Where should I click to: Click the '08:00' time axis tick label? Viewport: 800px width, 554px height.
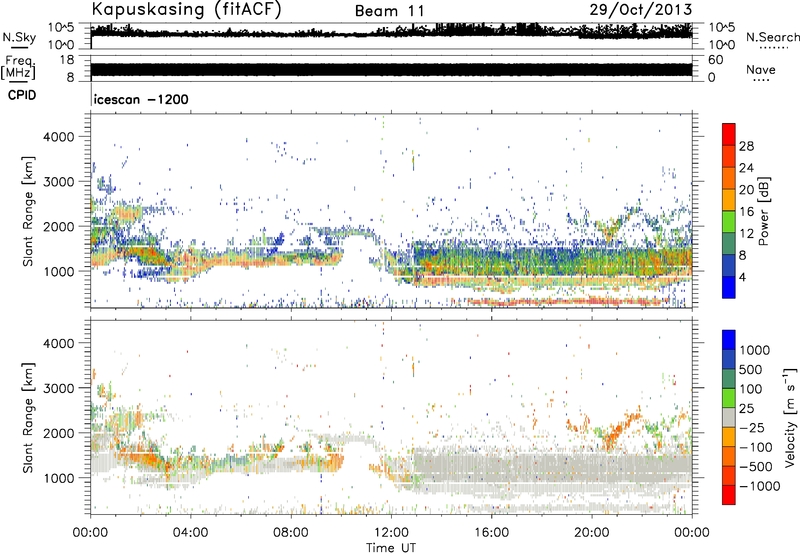point(290,533)
